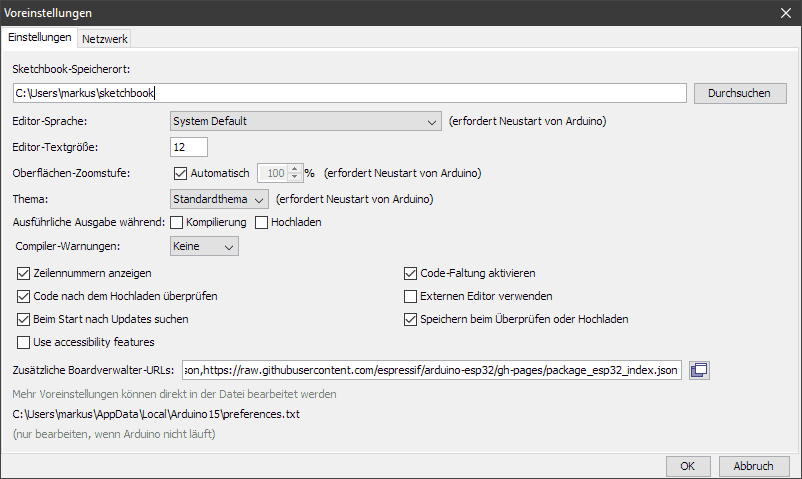This screenshot has height=479, width=802.
Task: Click the Zusätzliche Boardverwalter-URLs text field
Action: pyautogui.click(x=432, y=370)
